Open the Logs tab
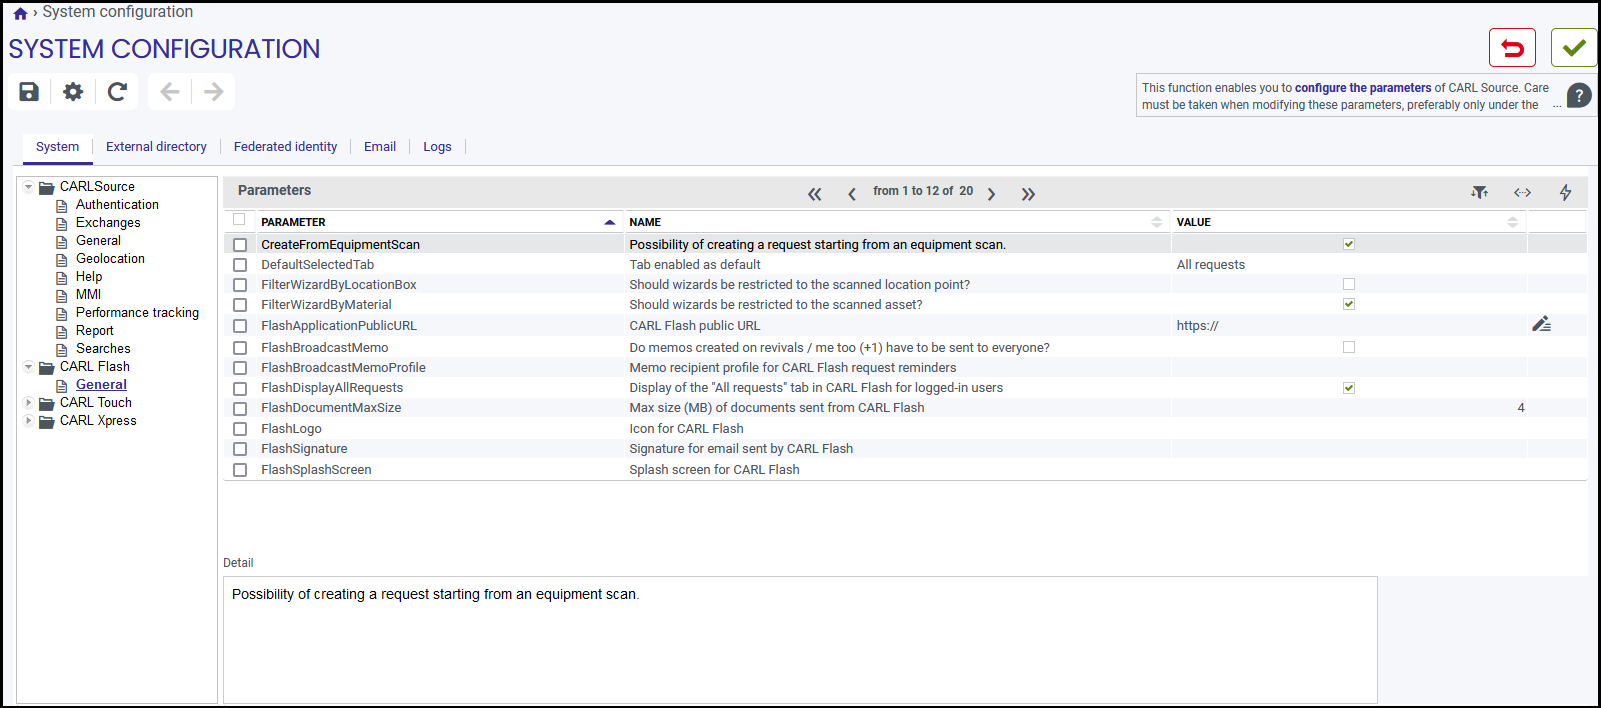The height and width of the screenshot is (708, 1601). coord(437,146)
